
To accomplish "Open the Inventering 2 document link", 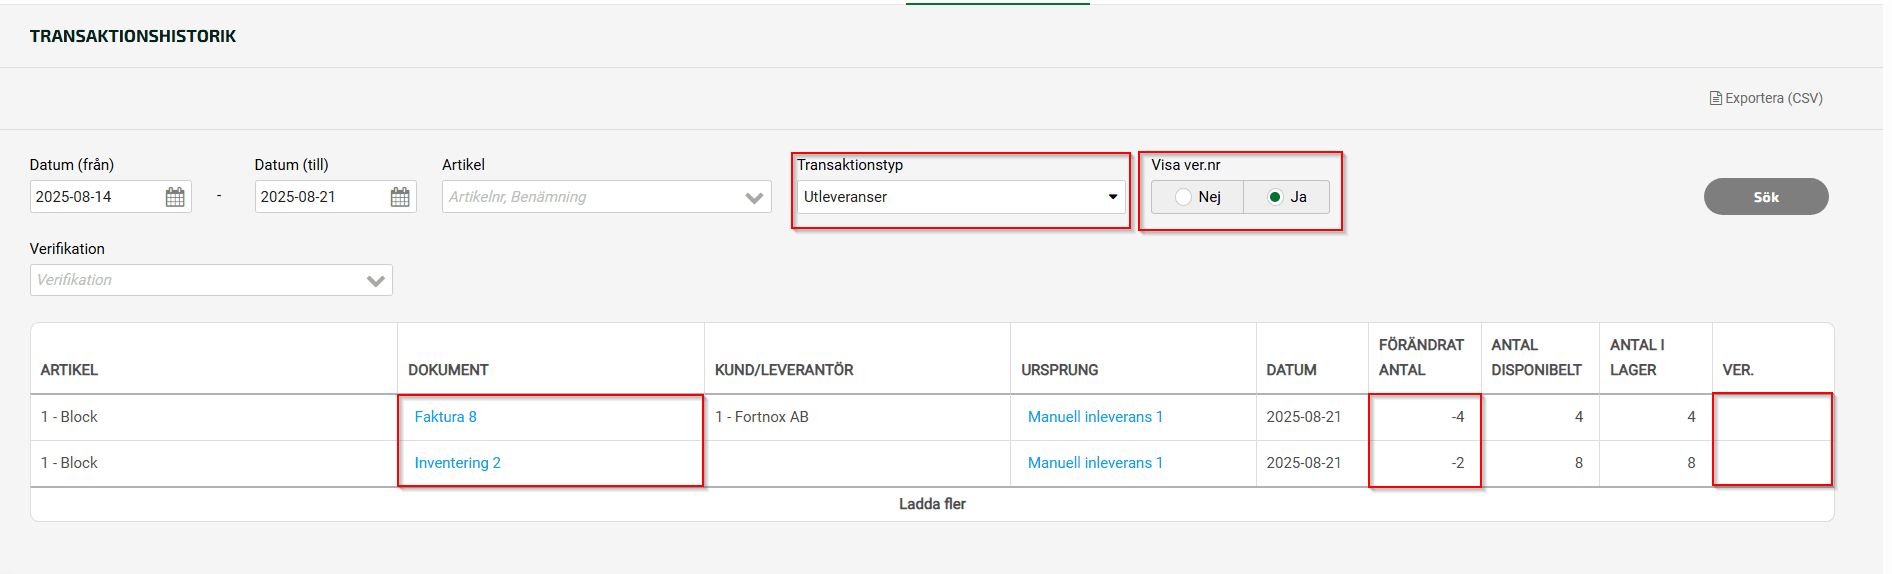I will pyautogui.click(x=457, y=463).
